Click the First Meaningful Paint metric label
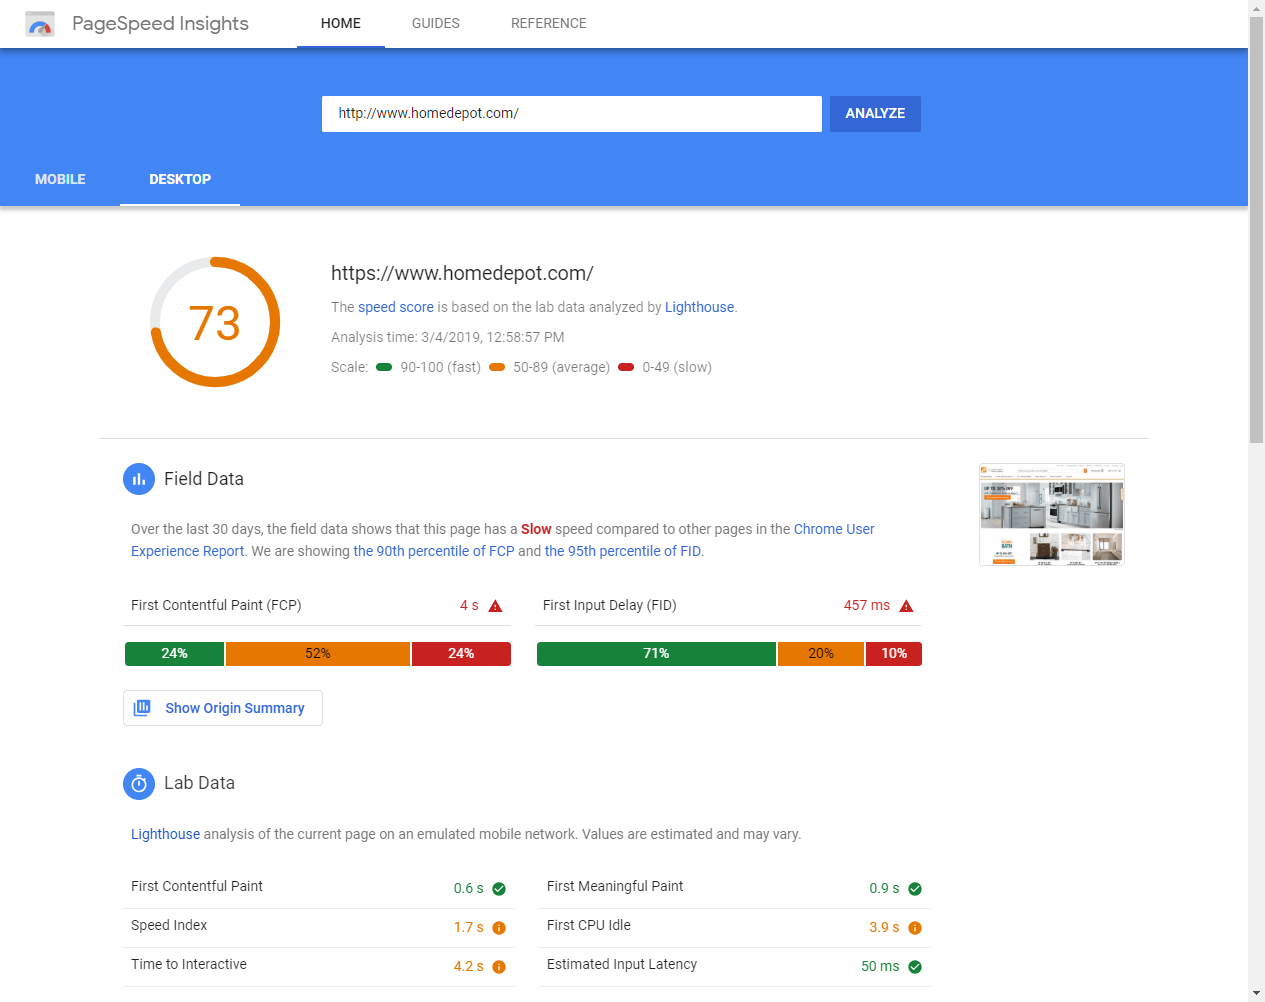 [615, 886]
